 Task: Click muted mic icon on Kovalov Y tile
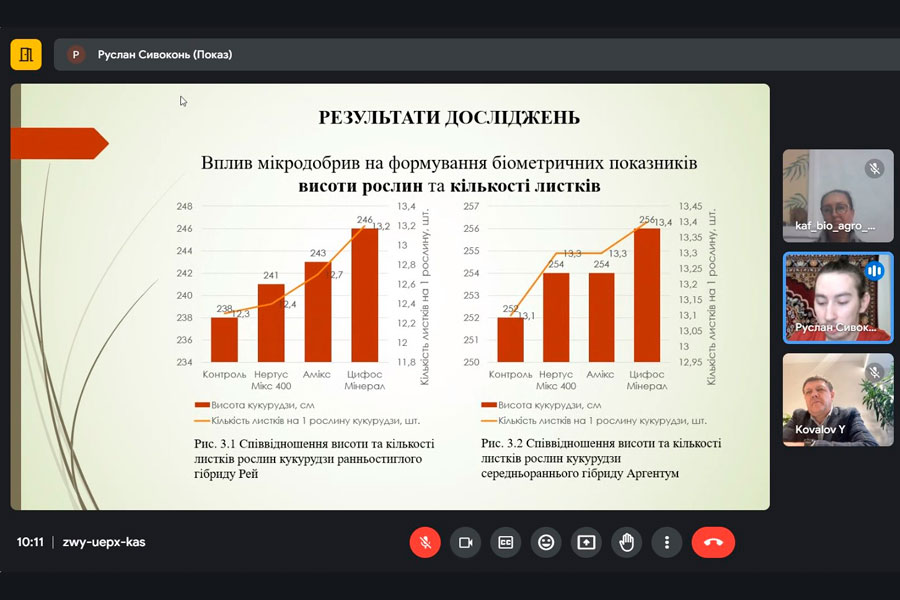874,372
